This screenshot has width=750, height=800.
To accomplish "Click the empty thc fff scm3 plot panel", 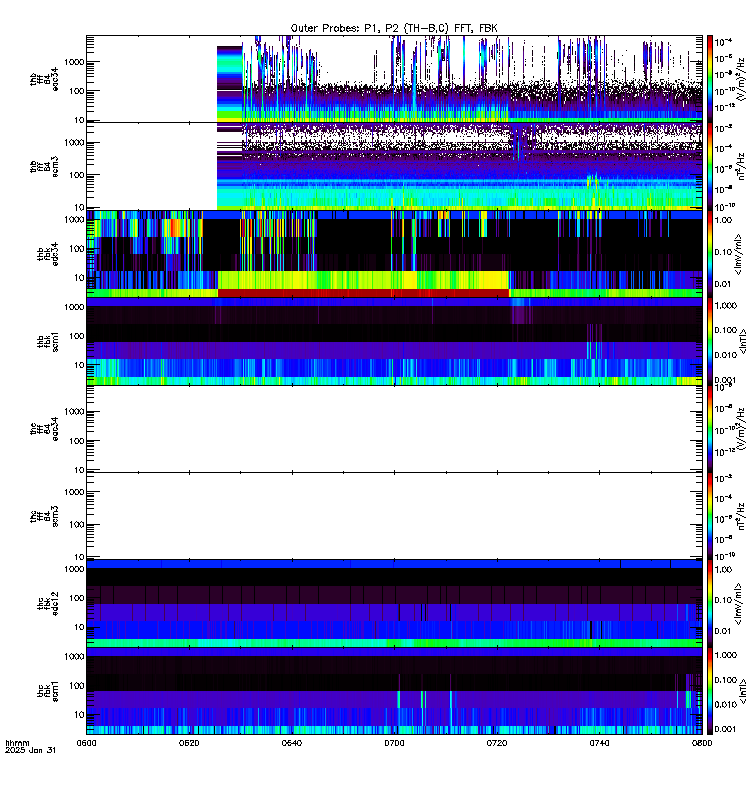I will pos(394,516).
